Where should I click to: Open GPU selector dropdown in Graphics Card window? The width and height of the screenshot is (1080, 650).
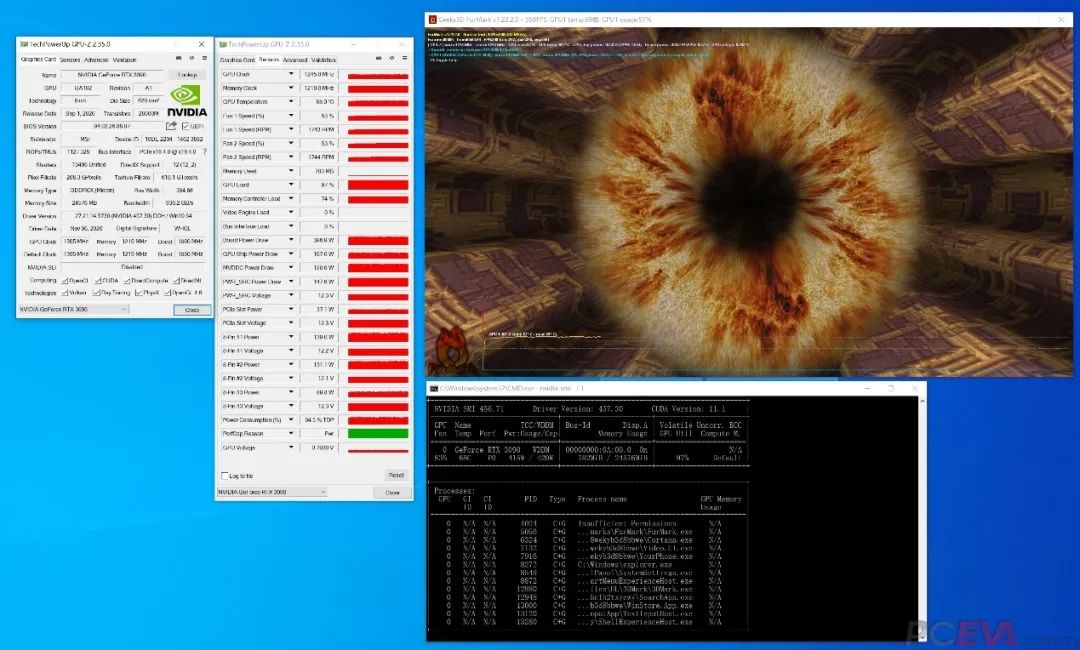coord(124,309)
